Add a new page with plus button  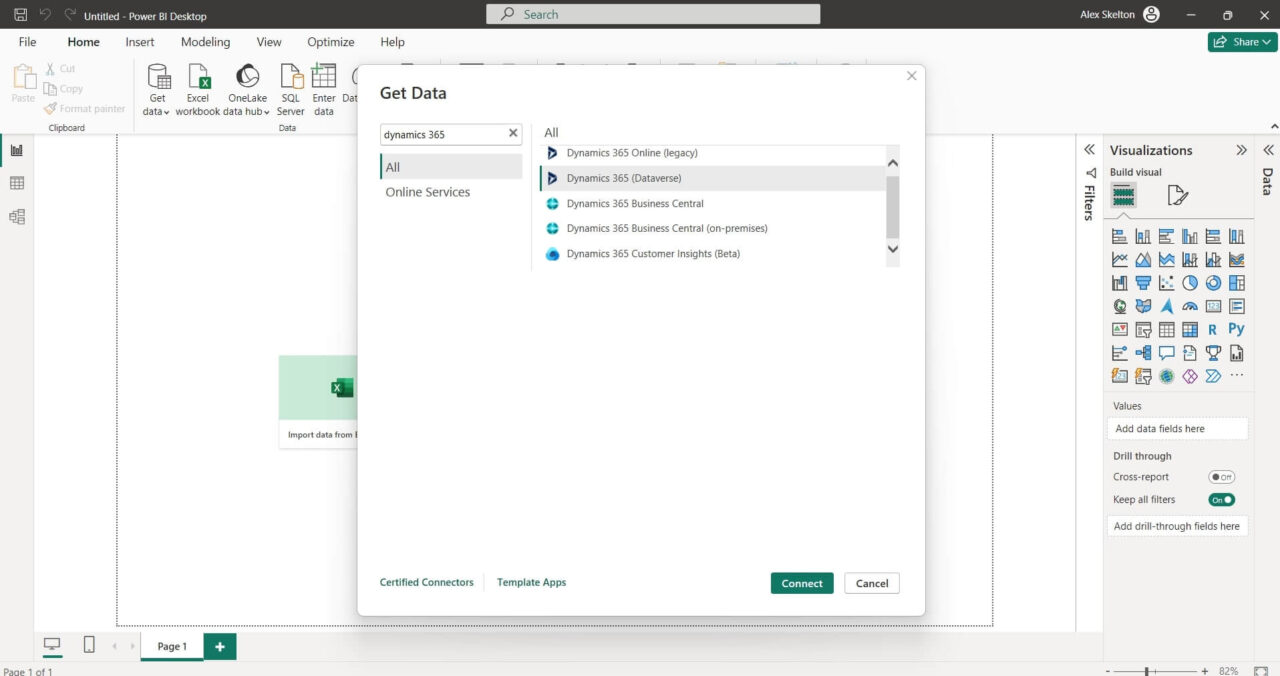point(220,646)
